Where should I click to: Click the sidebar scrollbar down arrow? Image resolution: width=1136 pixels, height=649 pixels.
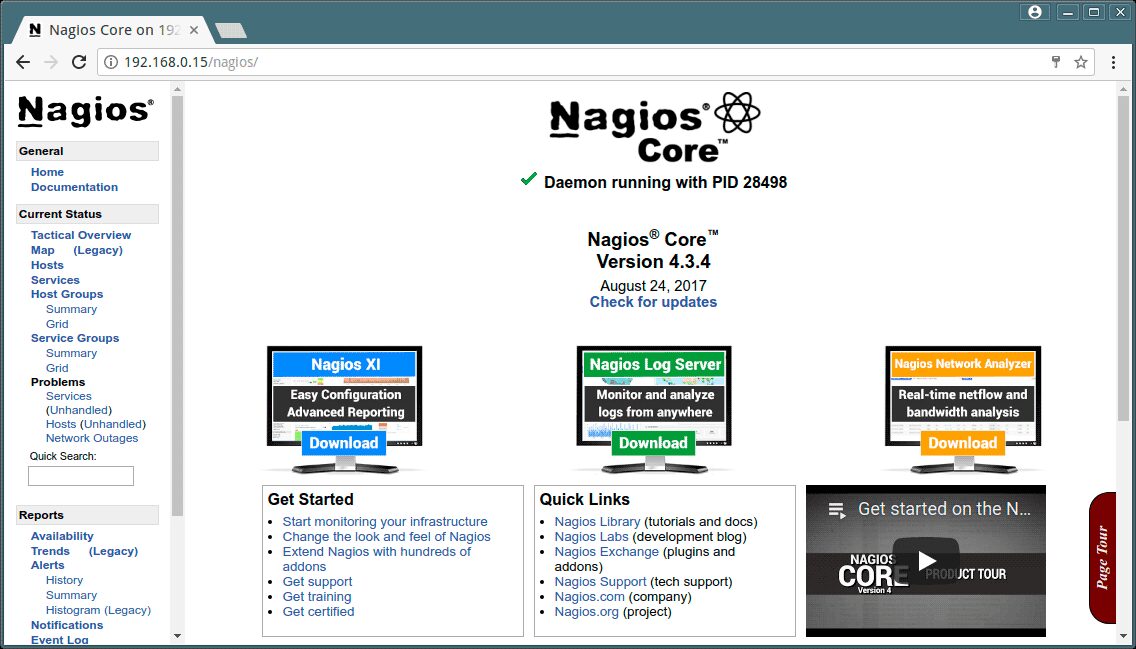pyautogui.click(x=178, y=636)
